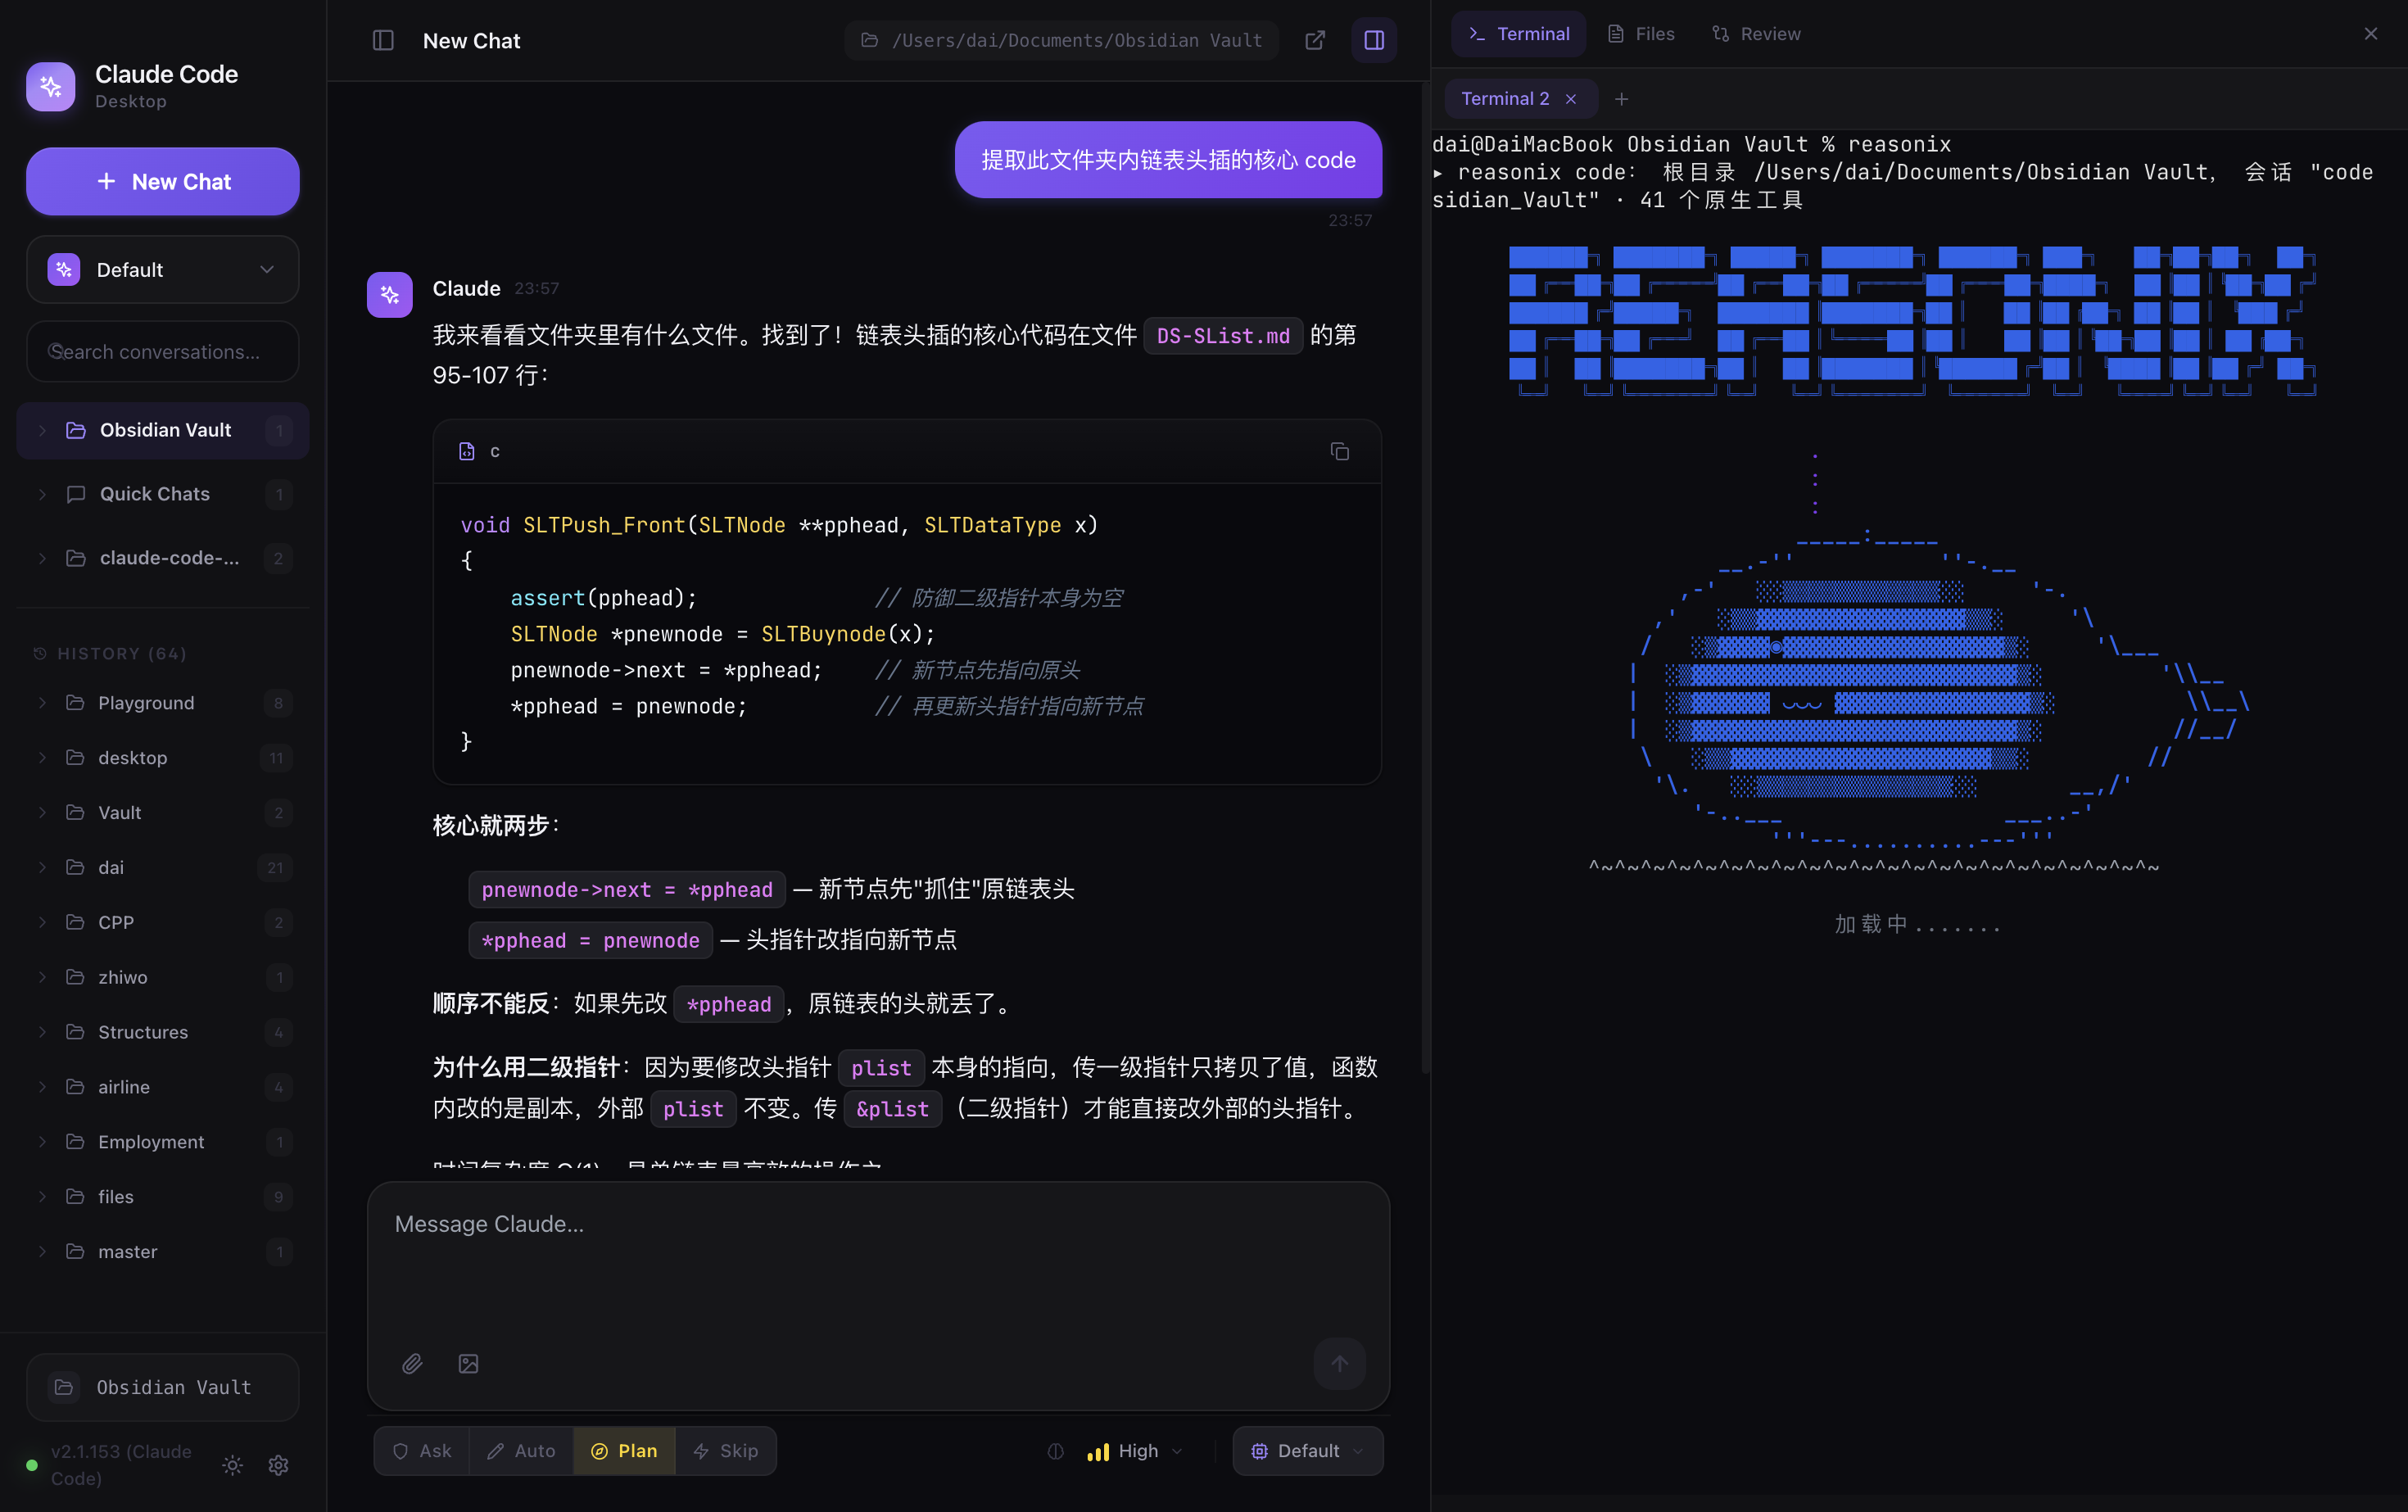Click the context usage circle icon
The image size is (2408, 1512).
1055,1451
